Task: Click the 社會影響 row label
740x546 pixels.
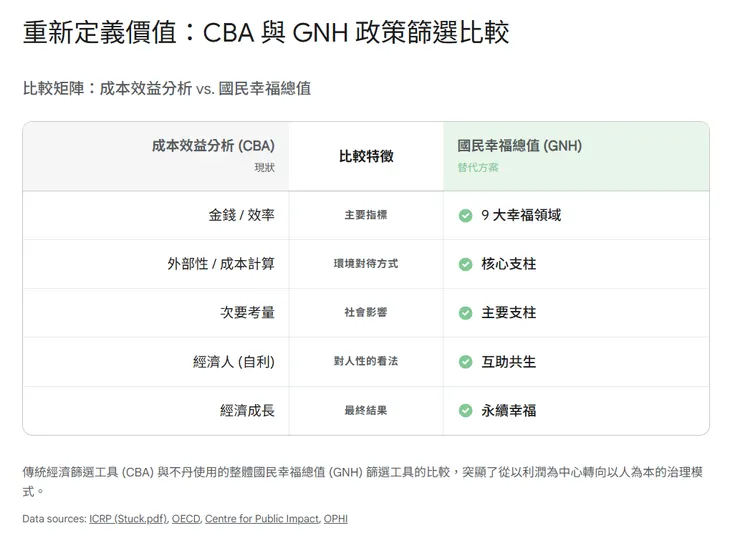Action: point(366,313)
